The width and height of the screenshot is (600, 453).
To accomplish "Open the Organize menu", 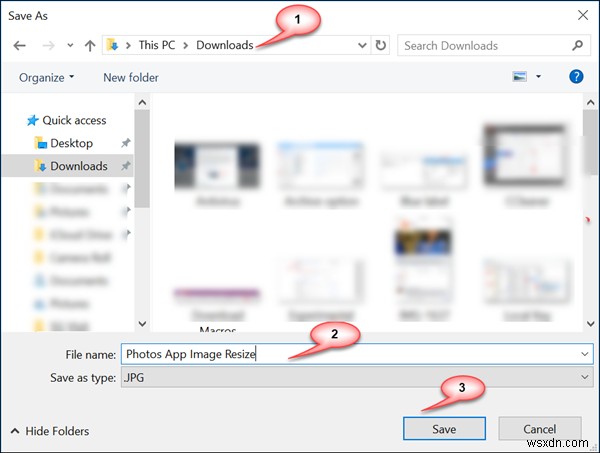I will 46,78.
